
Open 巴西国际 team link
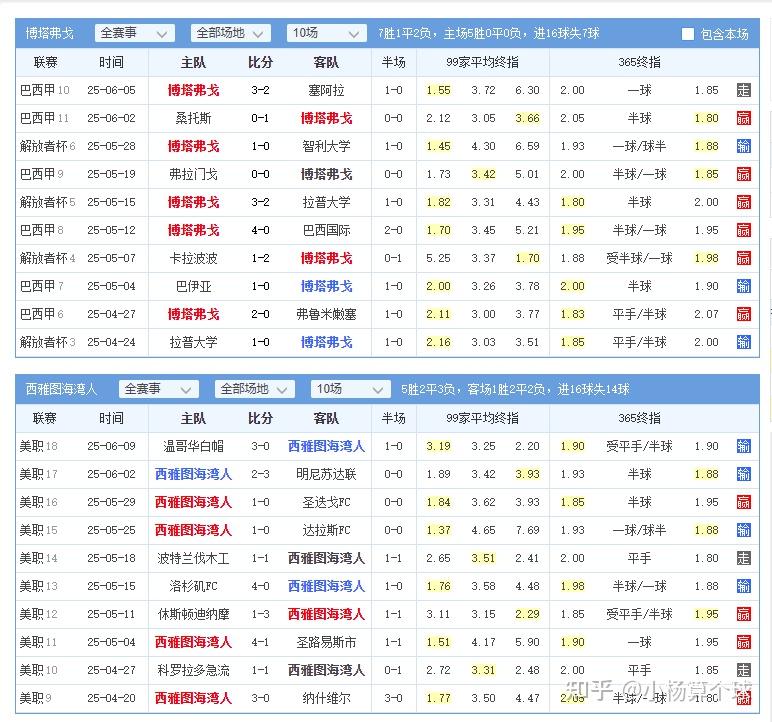click(326, 230)
